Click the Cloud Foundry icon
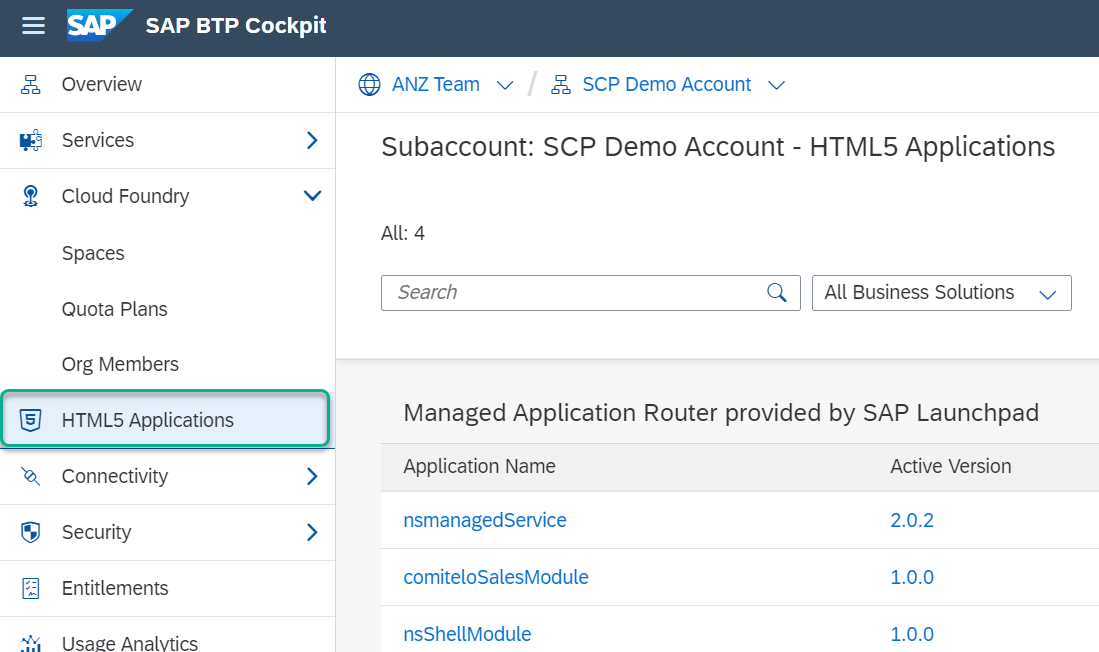Viewport: 1099px width, 652px height. 30,196
